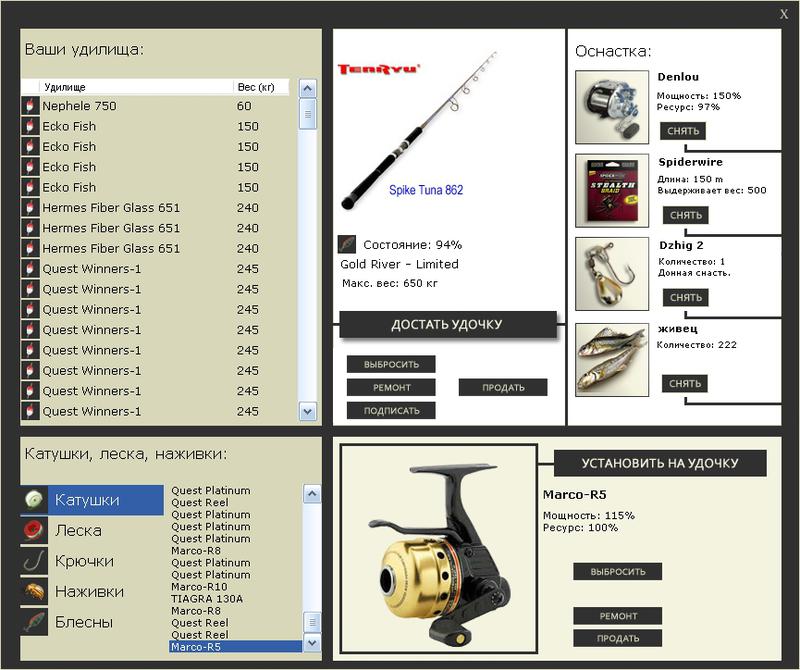The width and height of the screenshot is (800, 670).
Task: Click the lure fish icon for Блесны
Action: click(x=34, y=622)
